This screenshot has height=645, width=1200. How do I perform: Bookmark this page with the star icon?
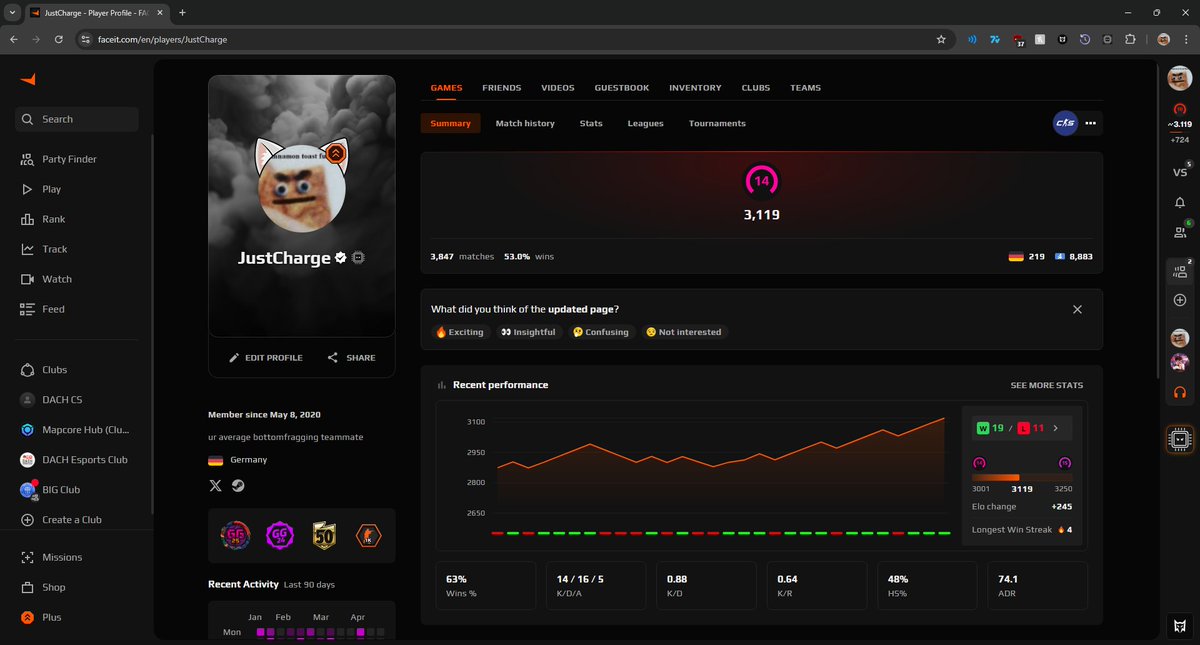click(941, 40)
